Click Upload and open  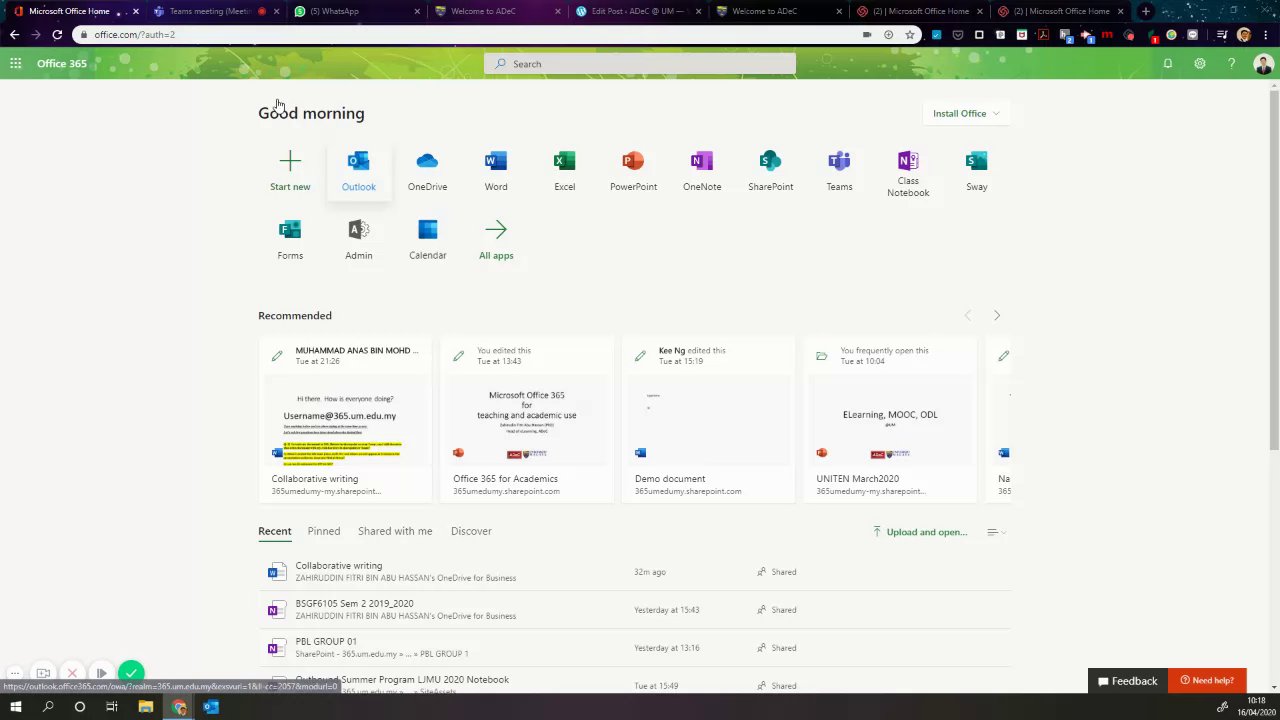pos(920,532)
